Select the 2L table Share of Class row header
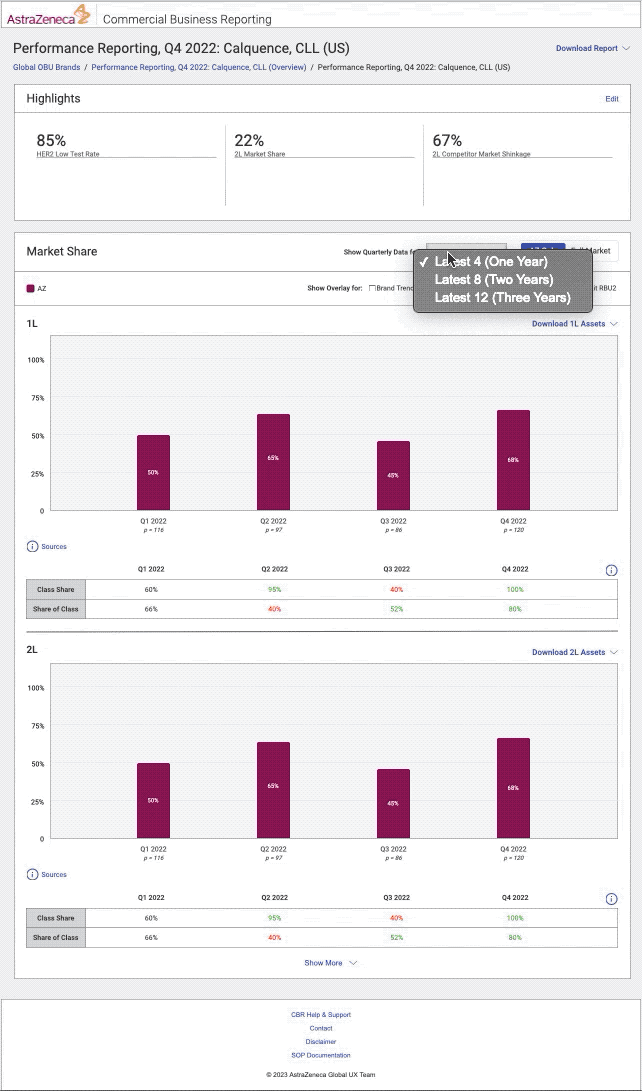Viewport: 642px width, 1091px height. click(x=56, y=937)
